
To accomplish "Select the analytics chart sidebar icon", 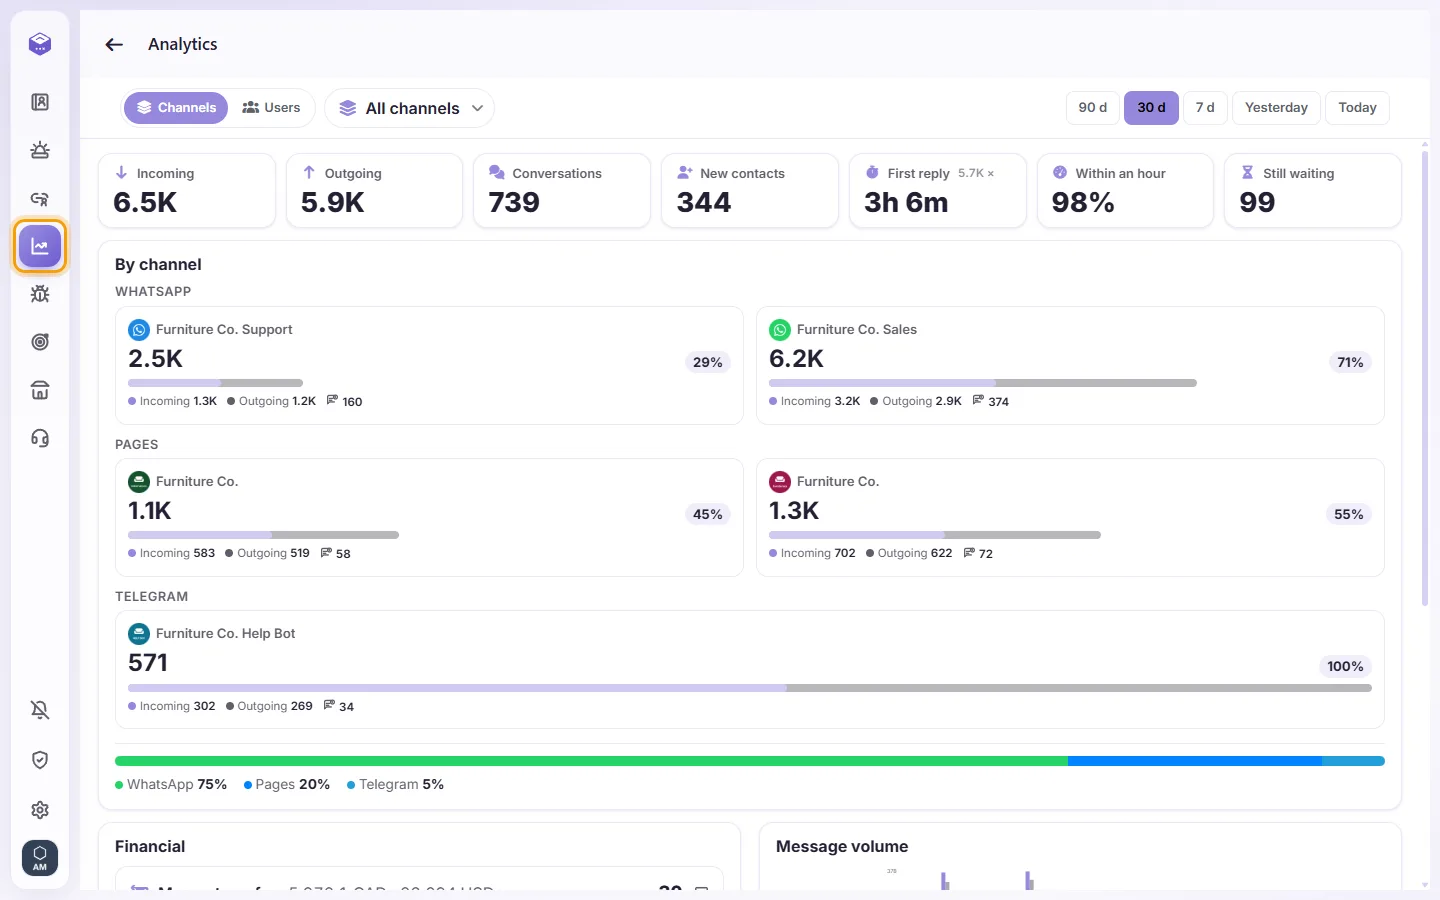I will point(40,246).
